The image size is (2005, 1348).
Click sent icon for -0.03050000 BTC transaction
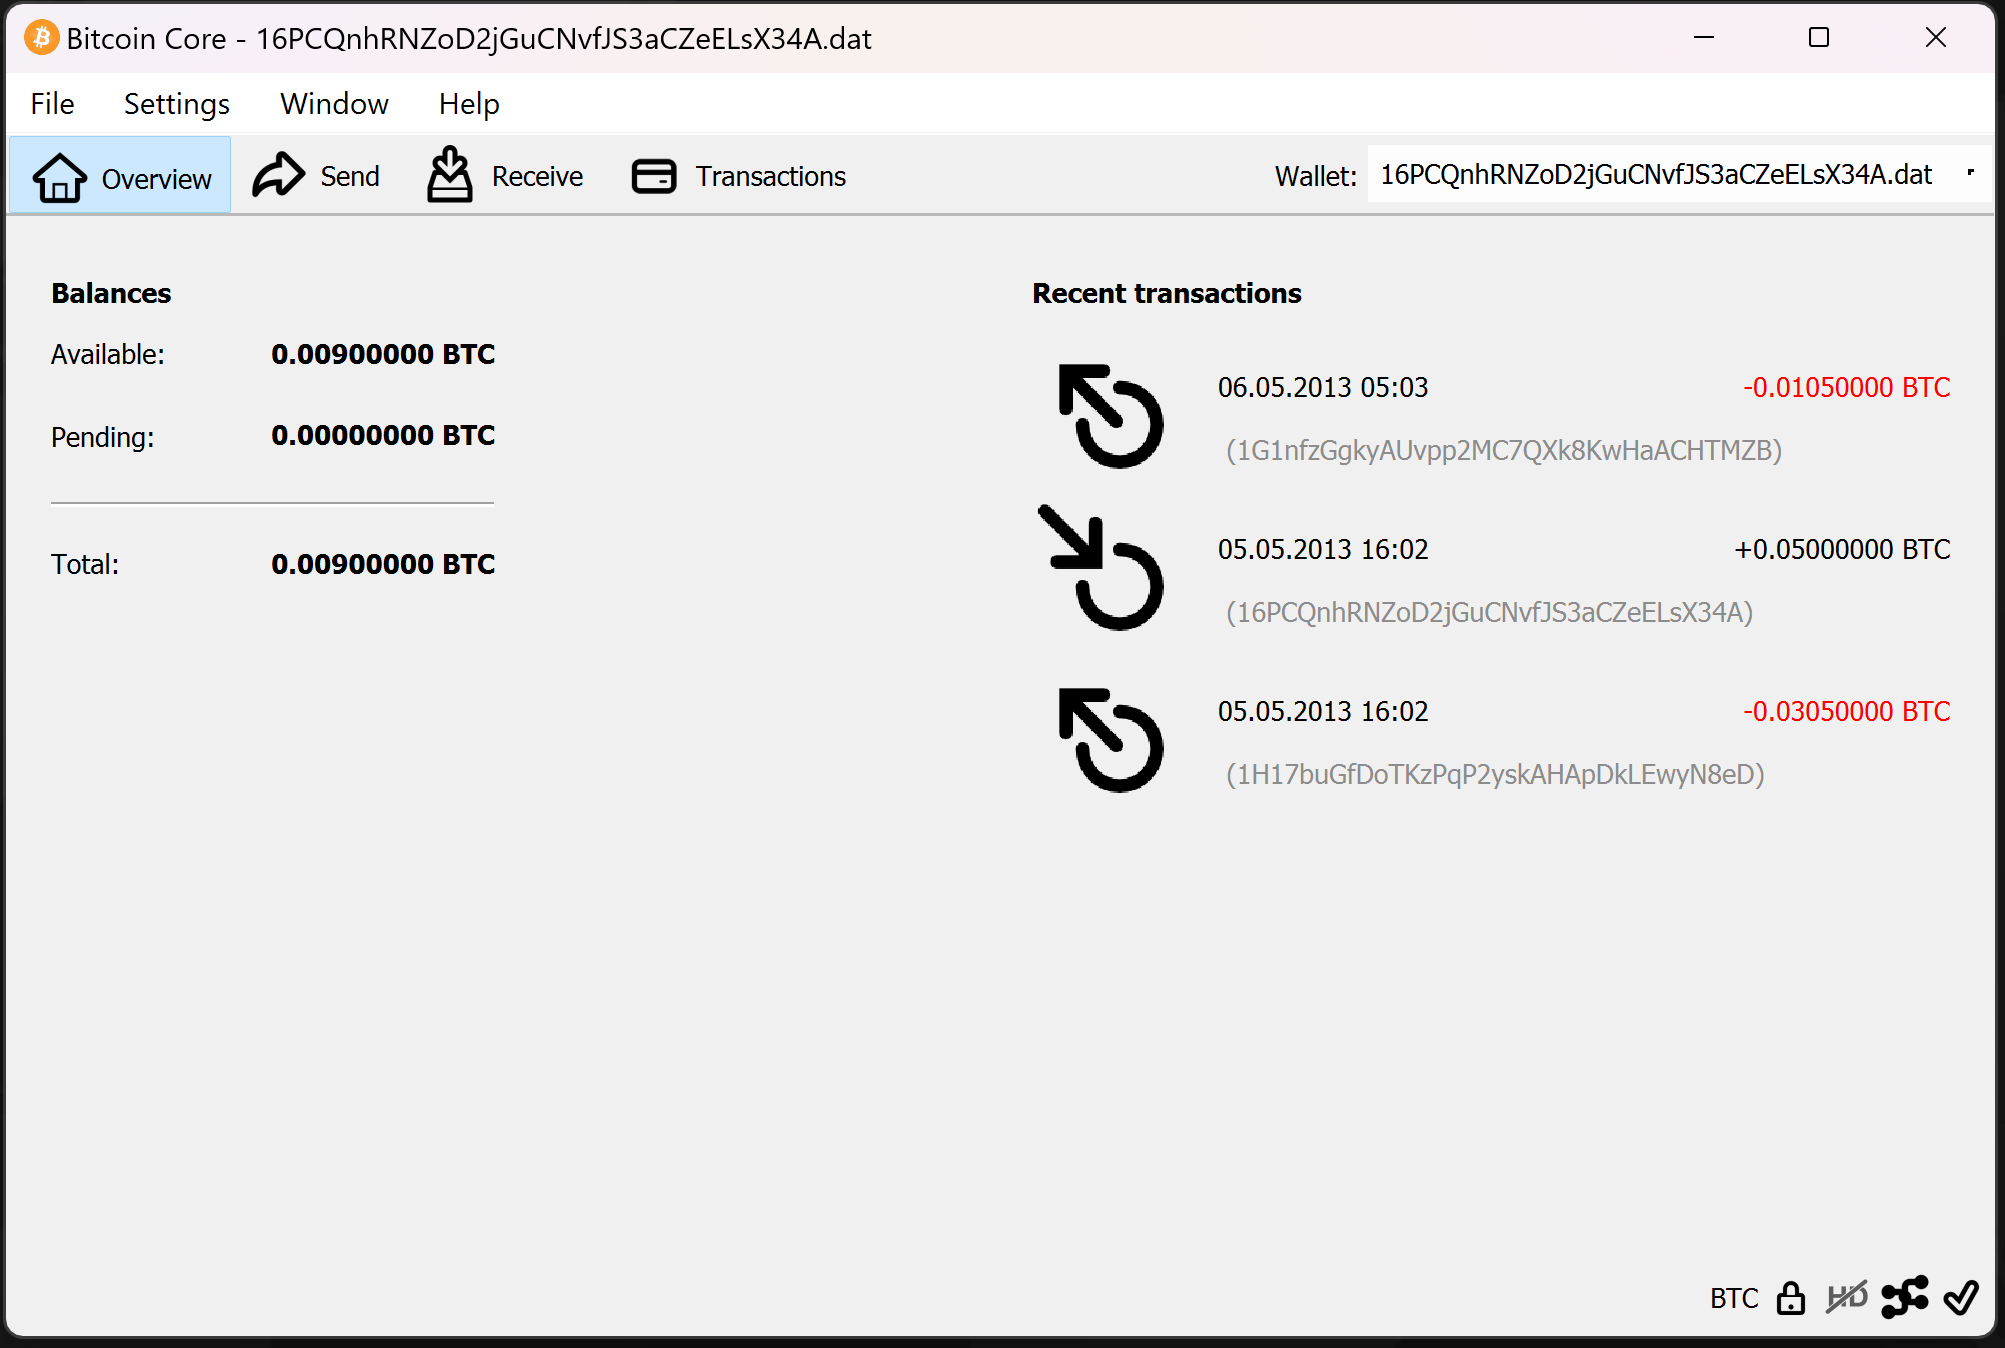[x=1110, y=741]
